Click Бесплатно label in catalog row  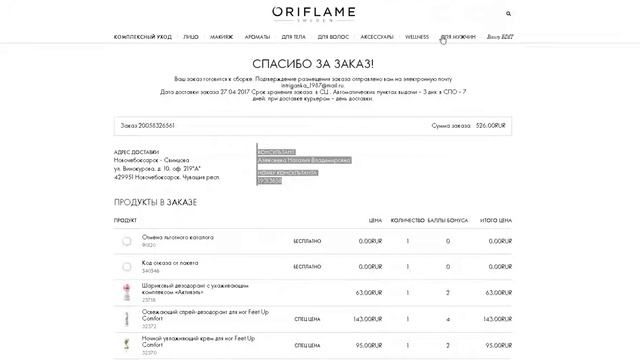(x=307, y=241)
